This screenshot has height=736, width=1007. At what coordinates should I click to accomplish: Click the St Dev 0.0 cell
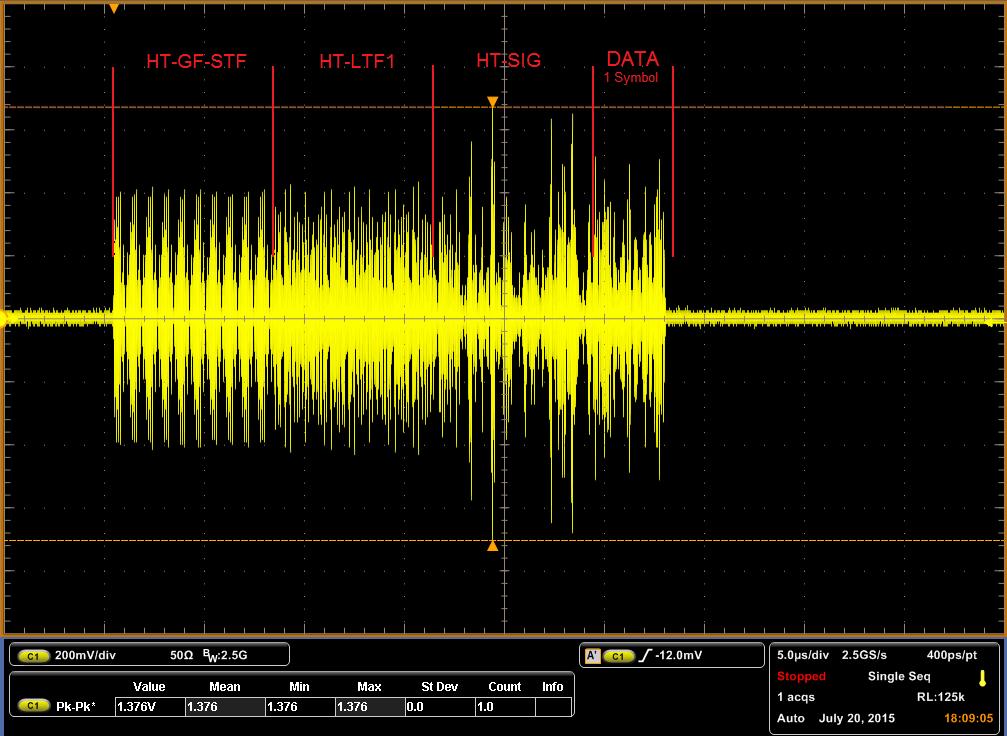click(440, 706)
